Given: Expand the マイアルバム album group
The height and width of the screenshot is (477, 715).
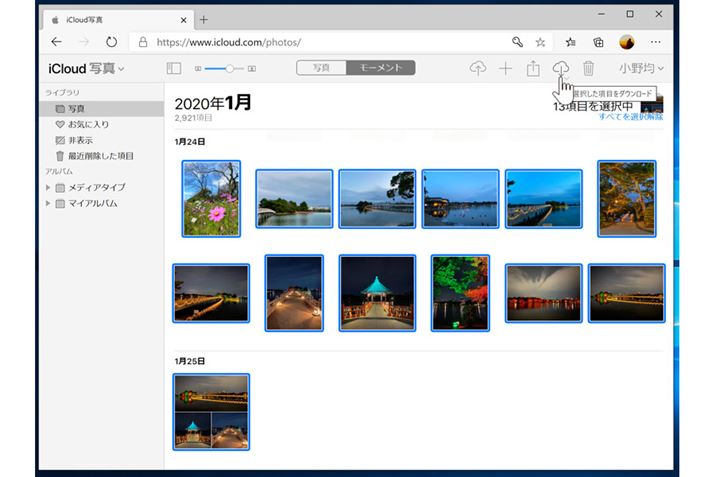Looking at the screenshot, I should click(x=47, y=203).
